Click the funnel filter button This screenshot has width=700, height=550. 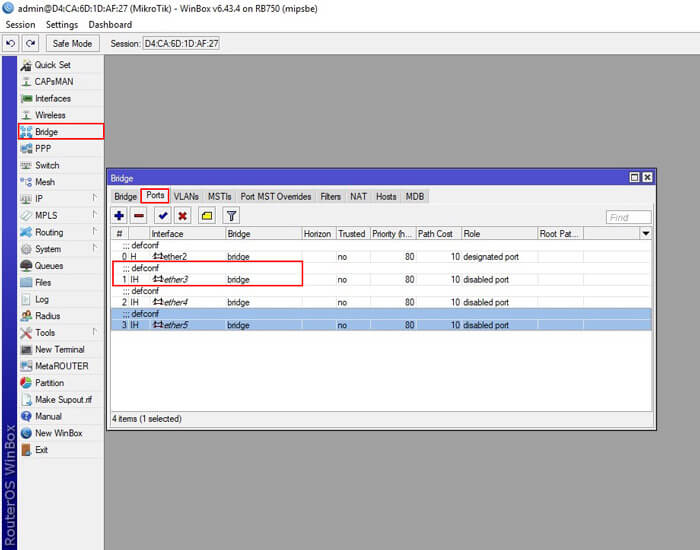click(x=231, y=216)
